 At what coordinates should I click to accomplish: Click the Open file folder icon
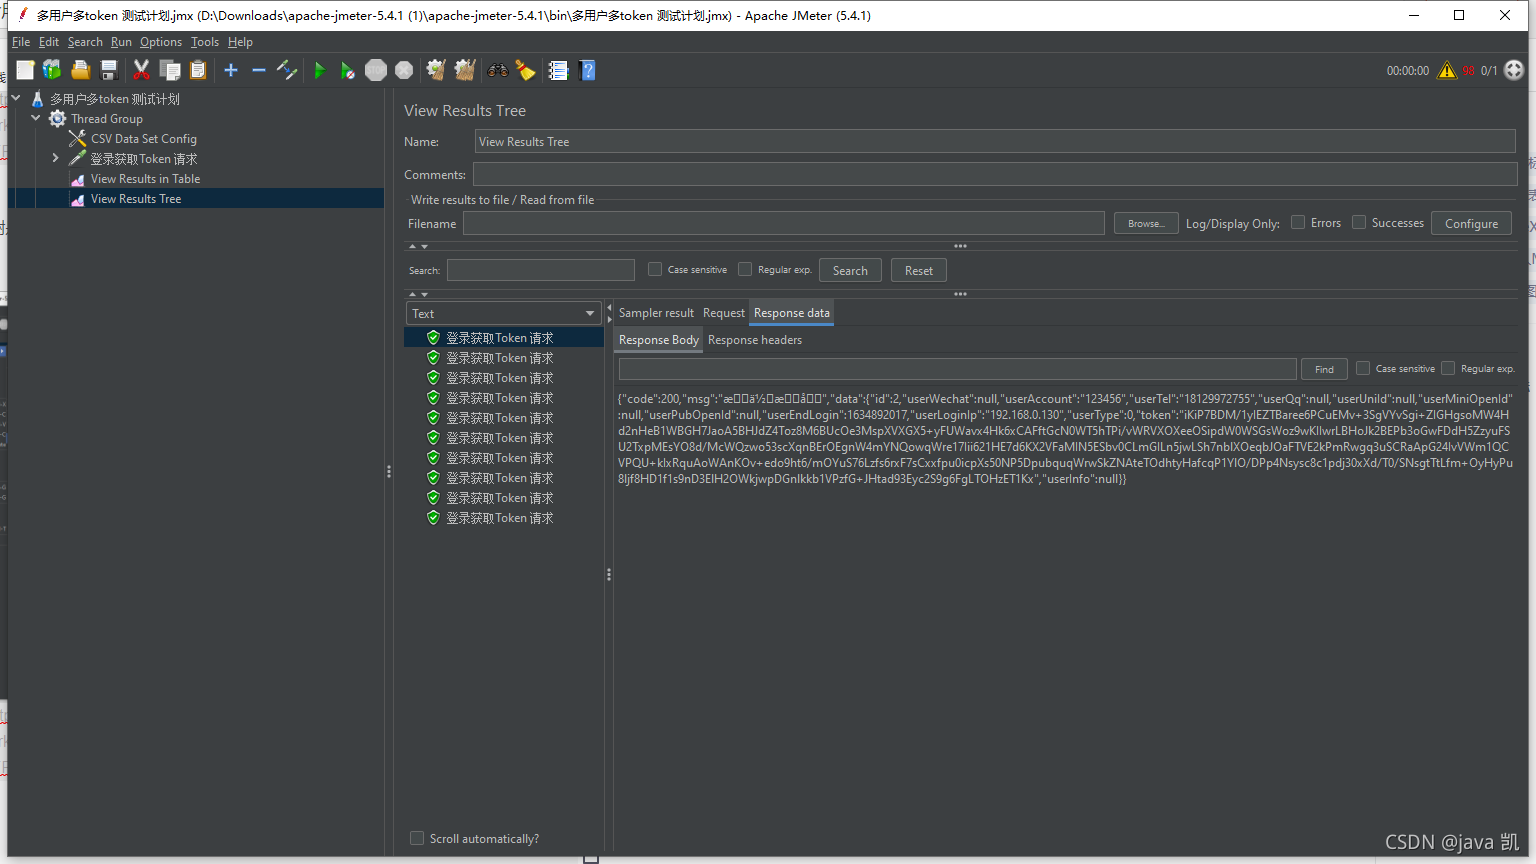pyautogui.click(x=81, y=70)
